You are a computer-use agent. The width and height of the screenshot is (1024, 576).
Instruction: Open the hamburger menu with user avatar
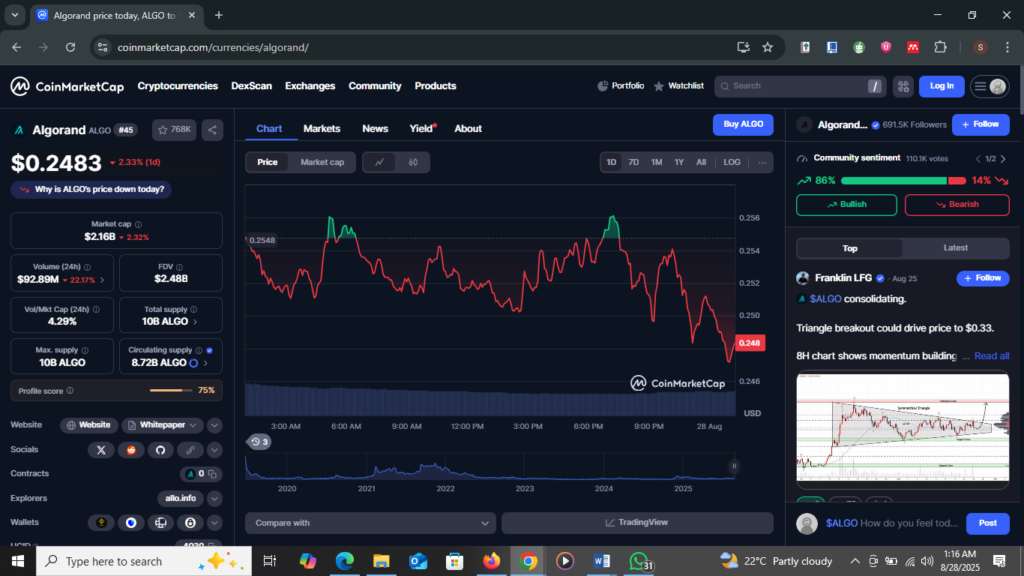[989, 86]
